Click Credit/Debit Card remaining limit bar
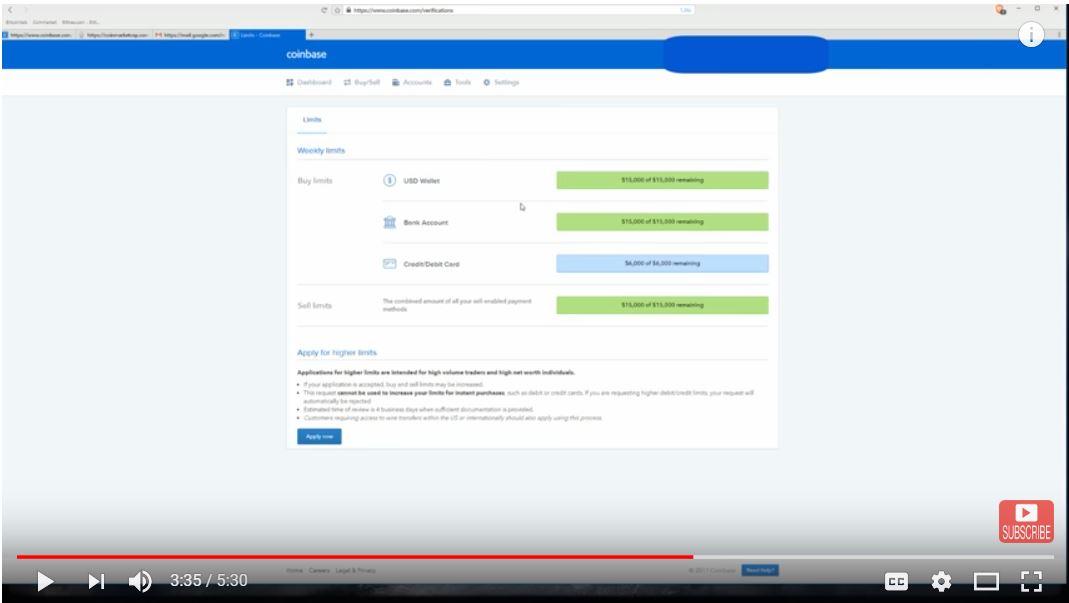Screen dimensions: 1069x603 coord(662,263)
